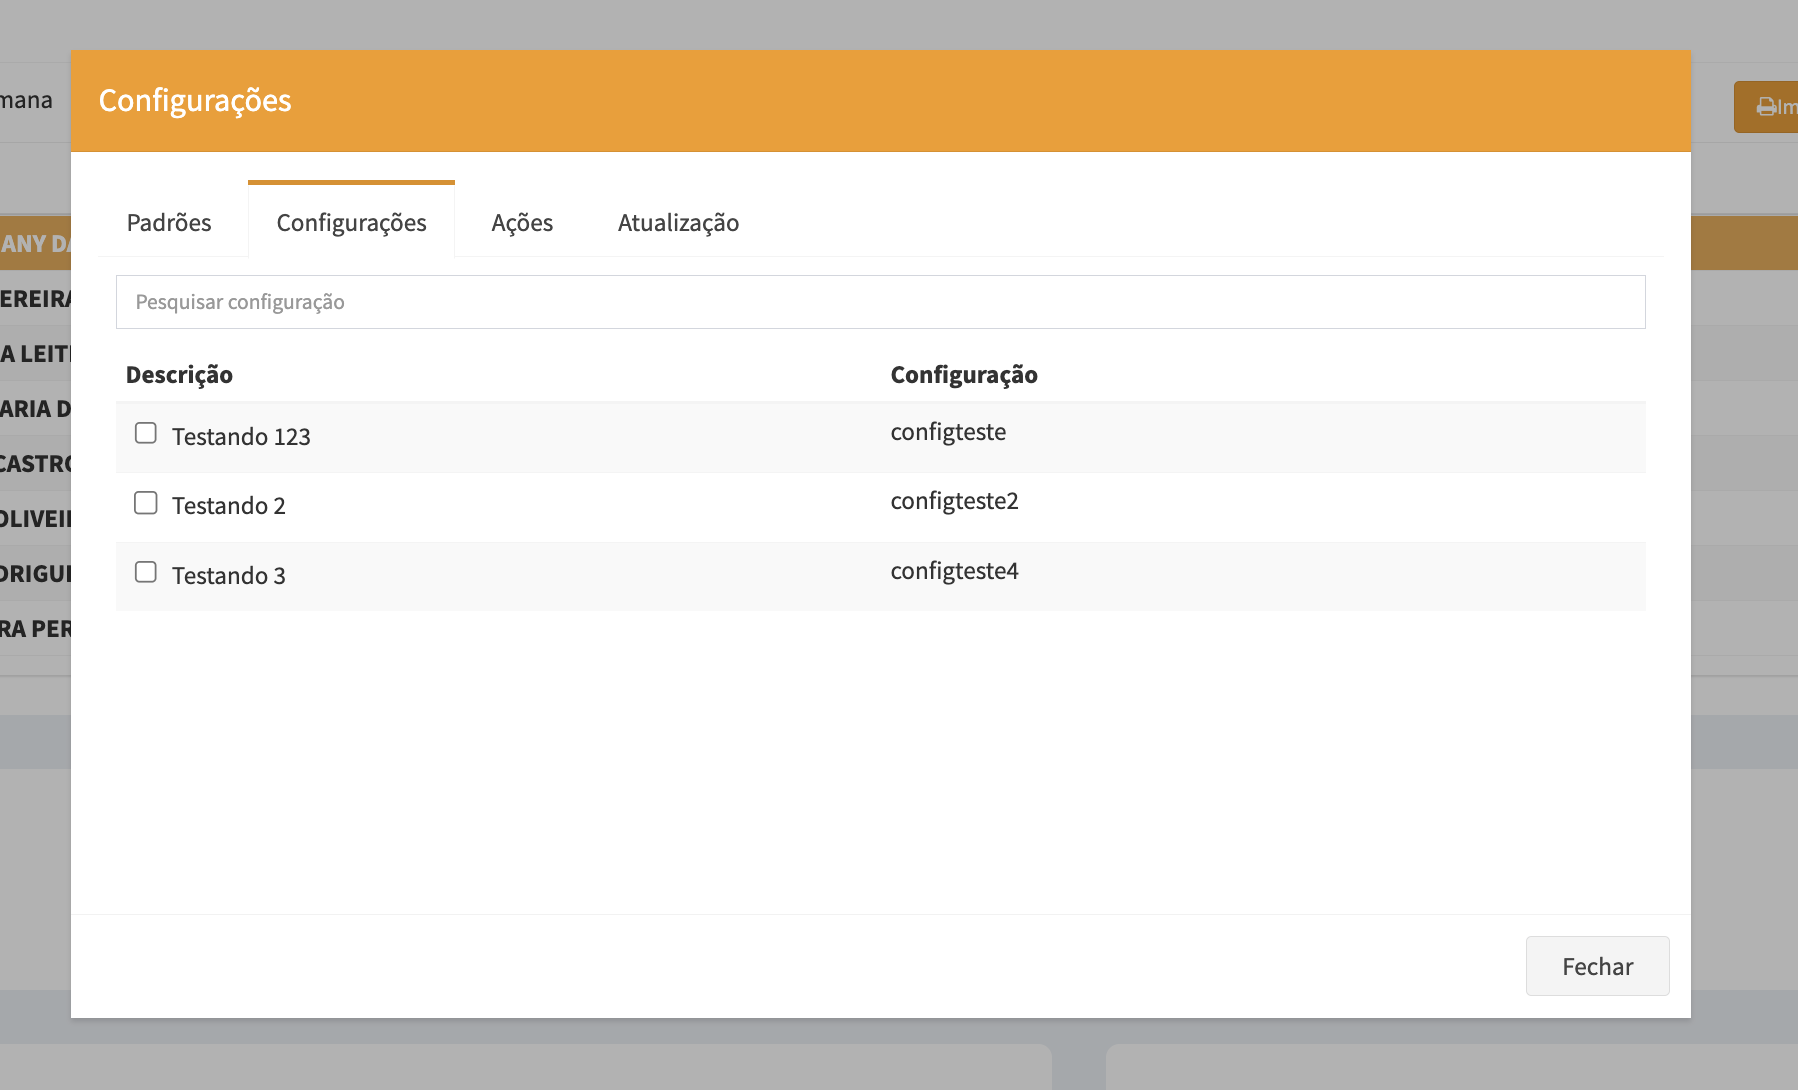Image resolution: width=1798 pixels, height=1090 pixels.
Task: Click the Configurações title in orange header
Action: (195, 101)
